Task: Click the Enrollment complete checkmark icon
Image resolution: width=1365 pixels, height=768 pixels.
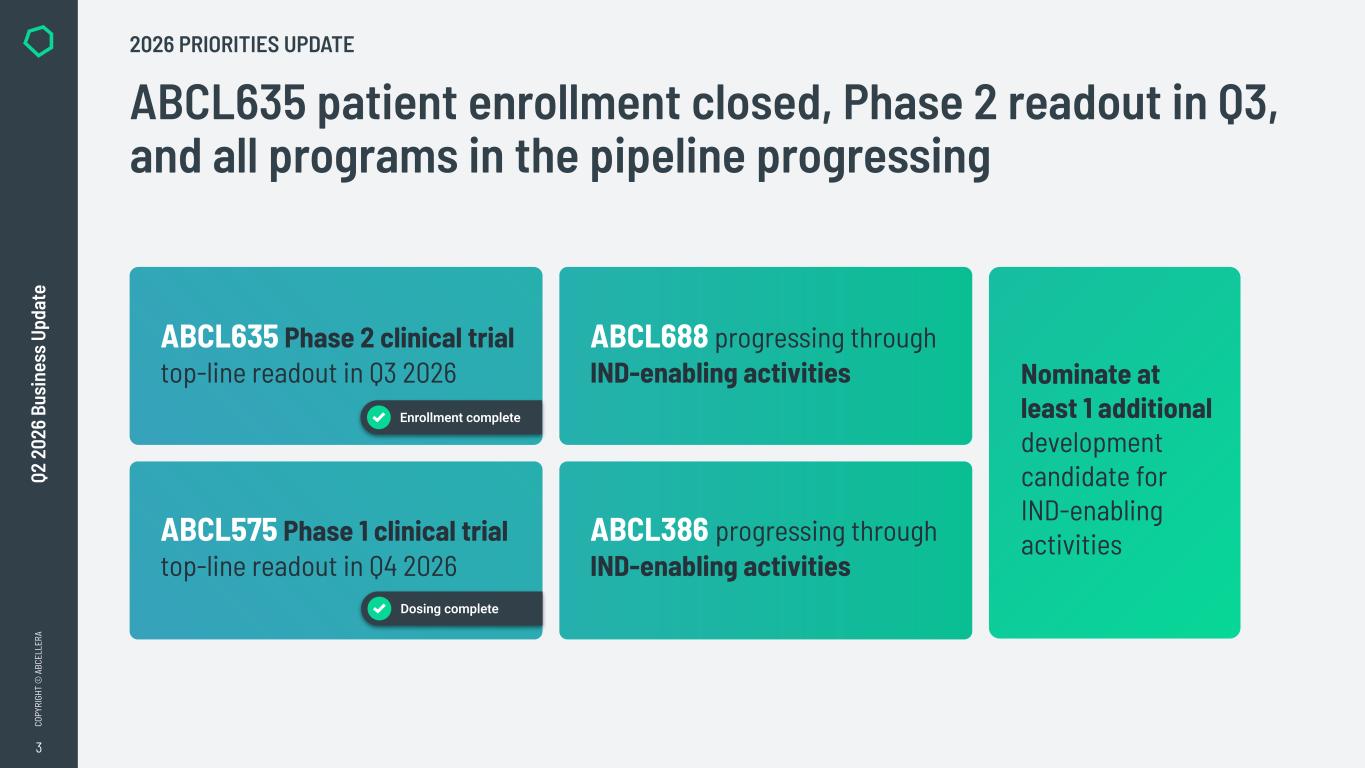Action: (x=379, y=417)
